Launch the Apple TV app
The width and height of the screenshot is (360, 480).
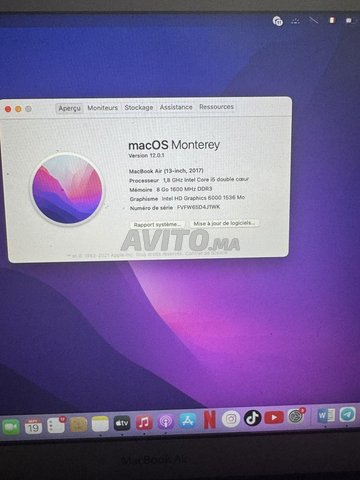(x=122, y=423)
